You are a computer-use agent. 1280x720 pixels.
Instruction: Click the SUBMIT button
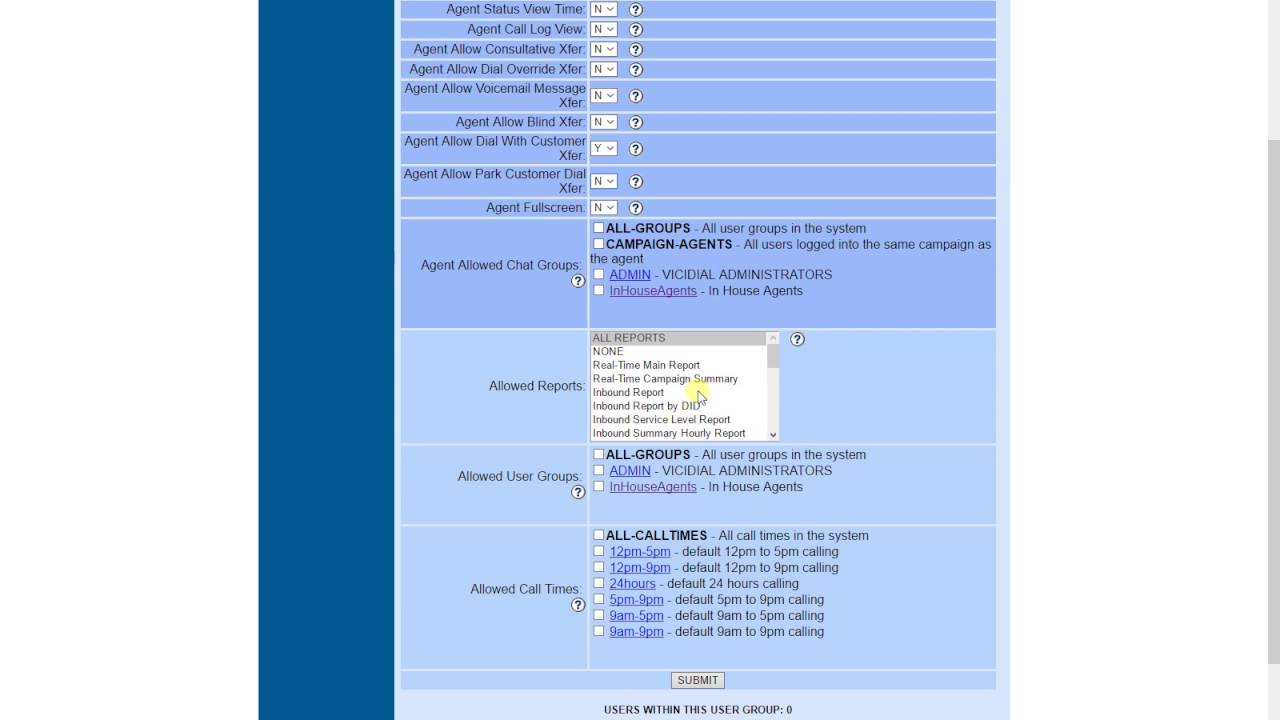click(698, 680)
